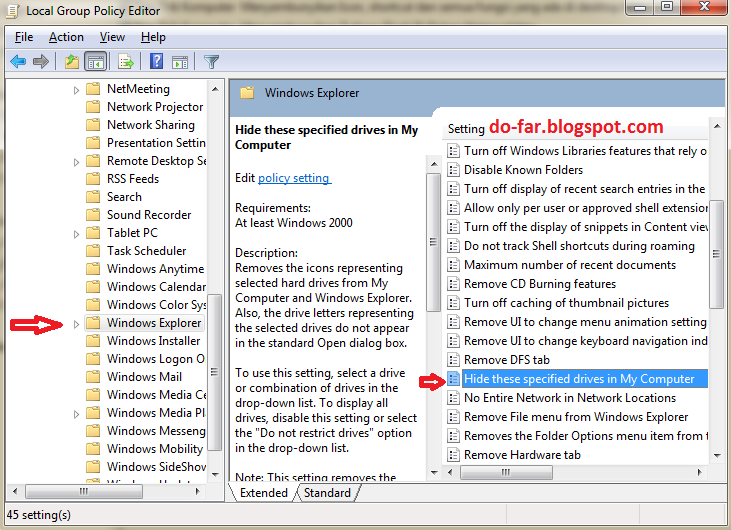Viewport: 731px width, 530px height.
Task: Expand the Windows Explorer tree node
Action: [76, 324]
